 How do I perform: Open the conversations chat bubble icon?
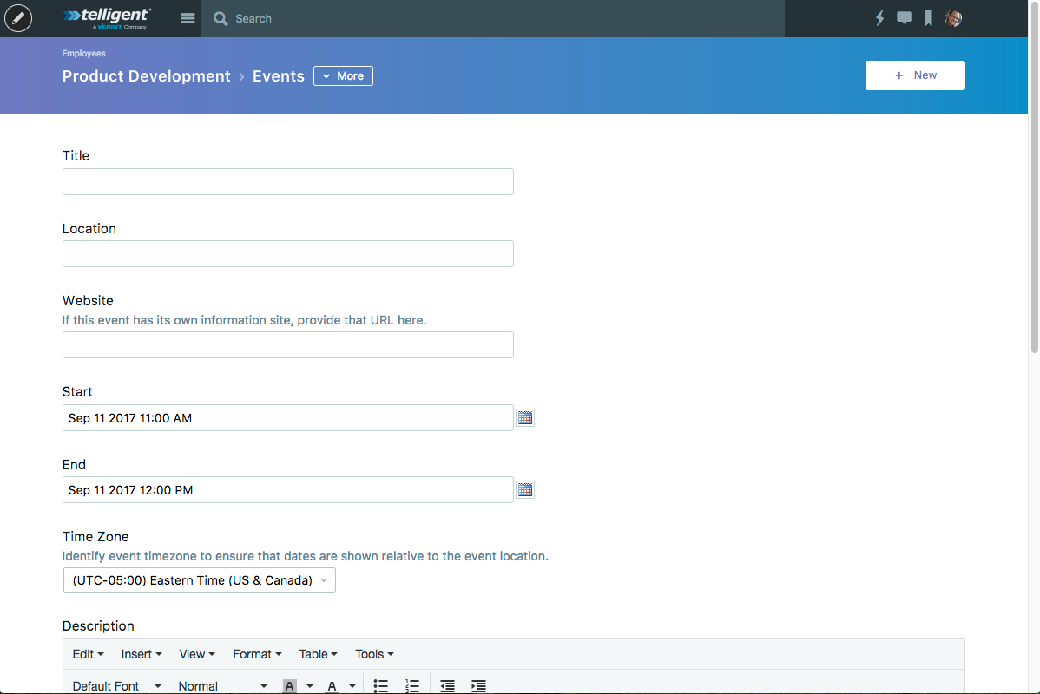[904, 18]
